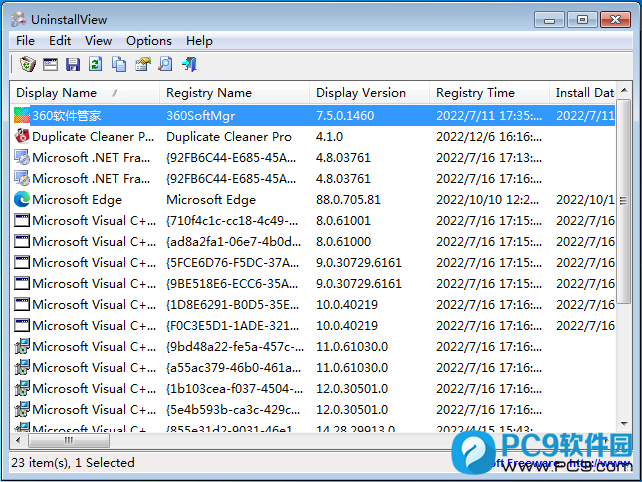Click the 360软件管家 row icon
Image resolution: width=642 pixels, height=482 pixels.
click(x=22, y=115)
